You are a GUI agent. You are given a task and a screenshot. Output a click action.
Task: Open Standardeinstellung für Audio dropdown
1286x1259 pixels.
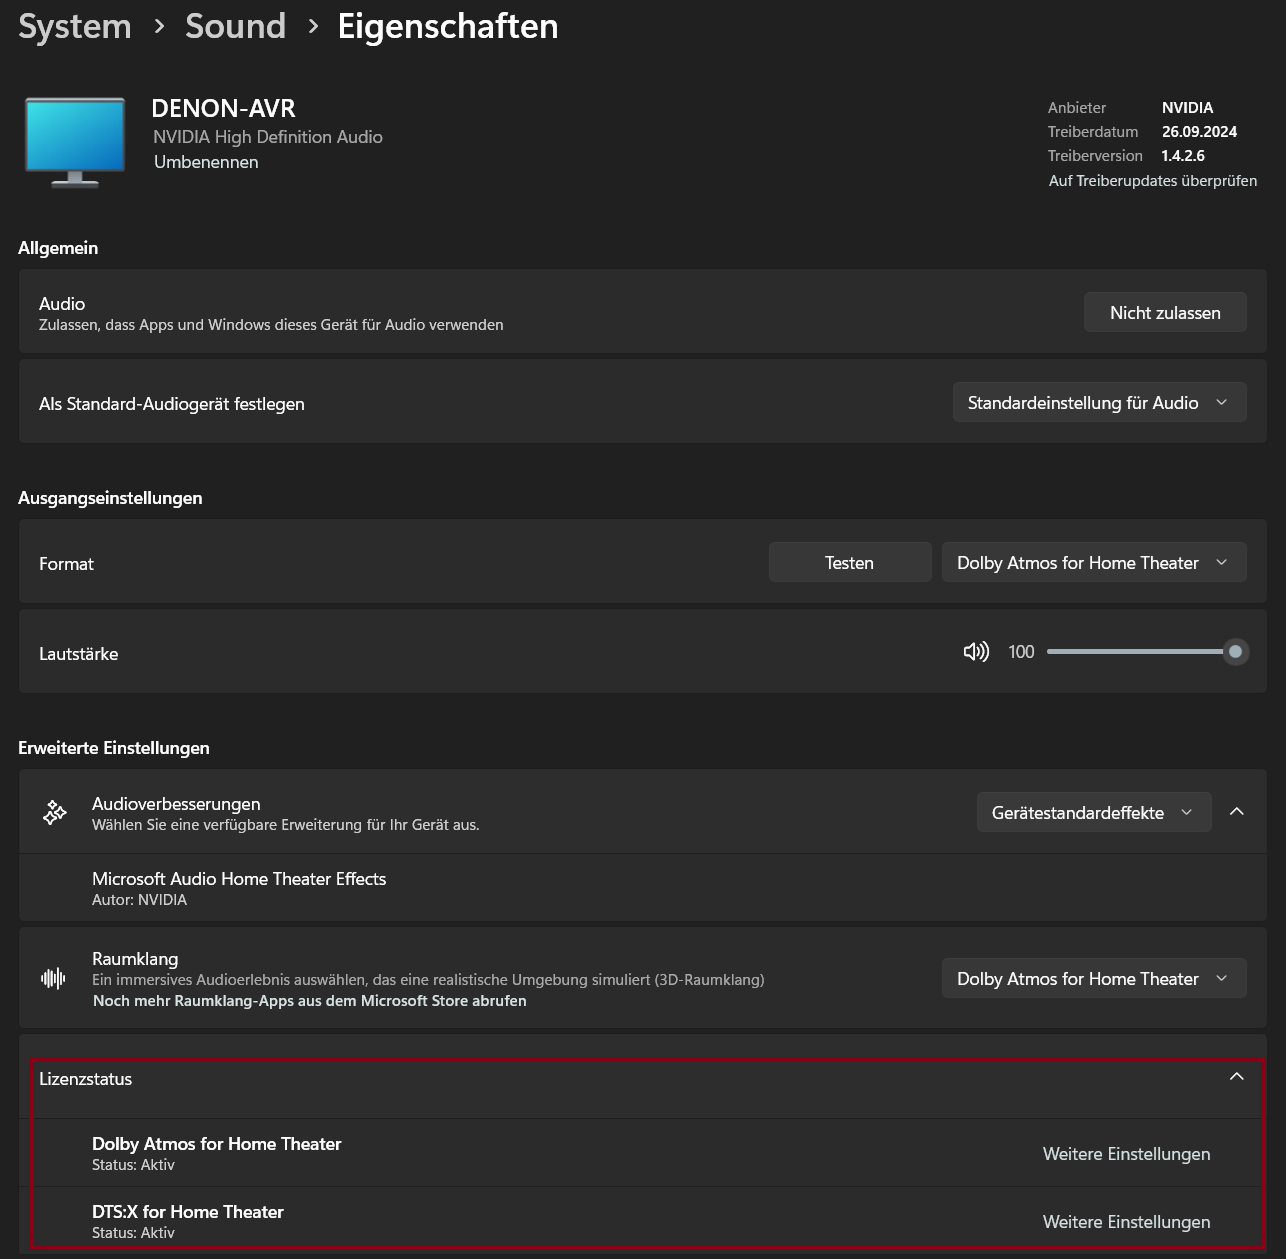(x=1099, y=403)
